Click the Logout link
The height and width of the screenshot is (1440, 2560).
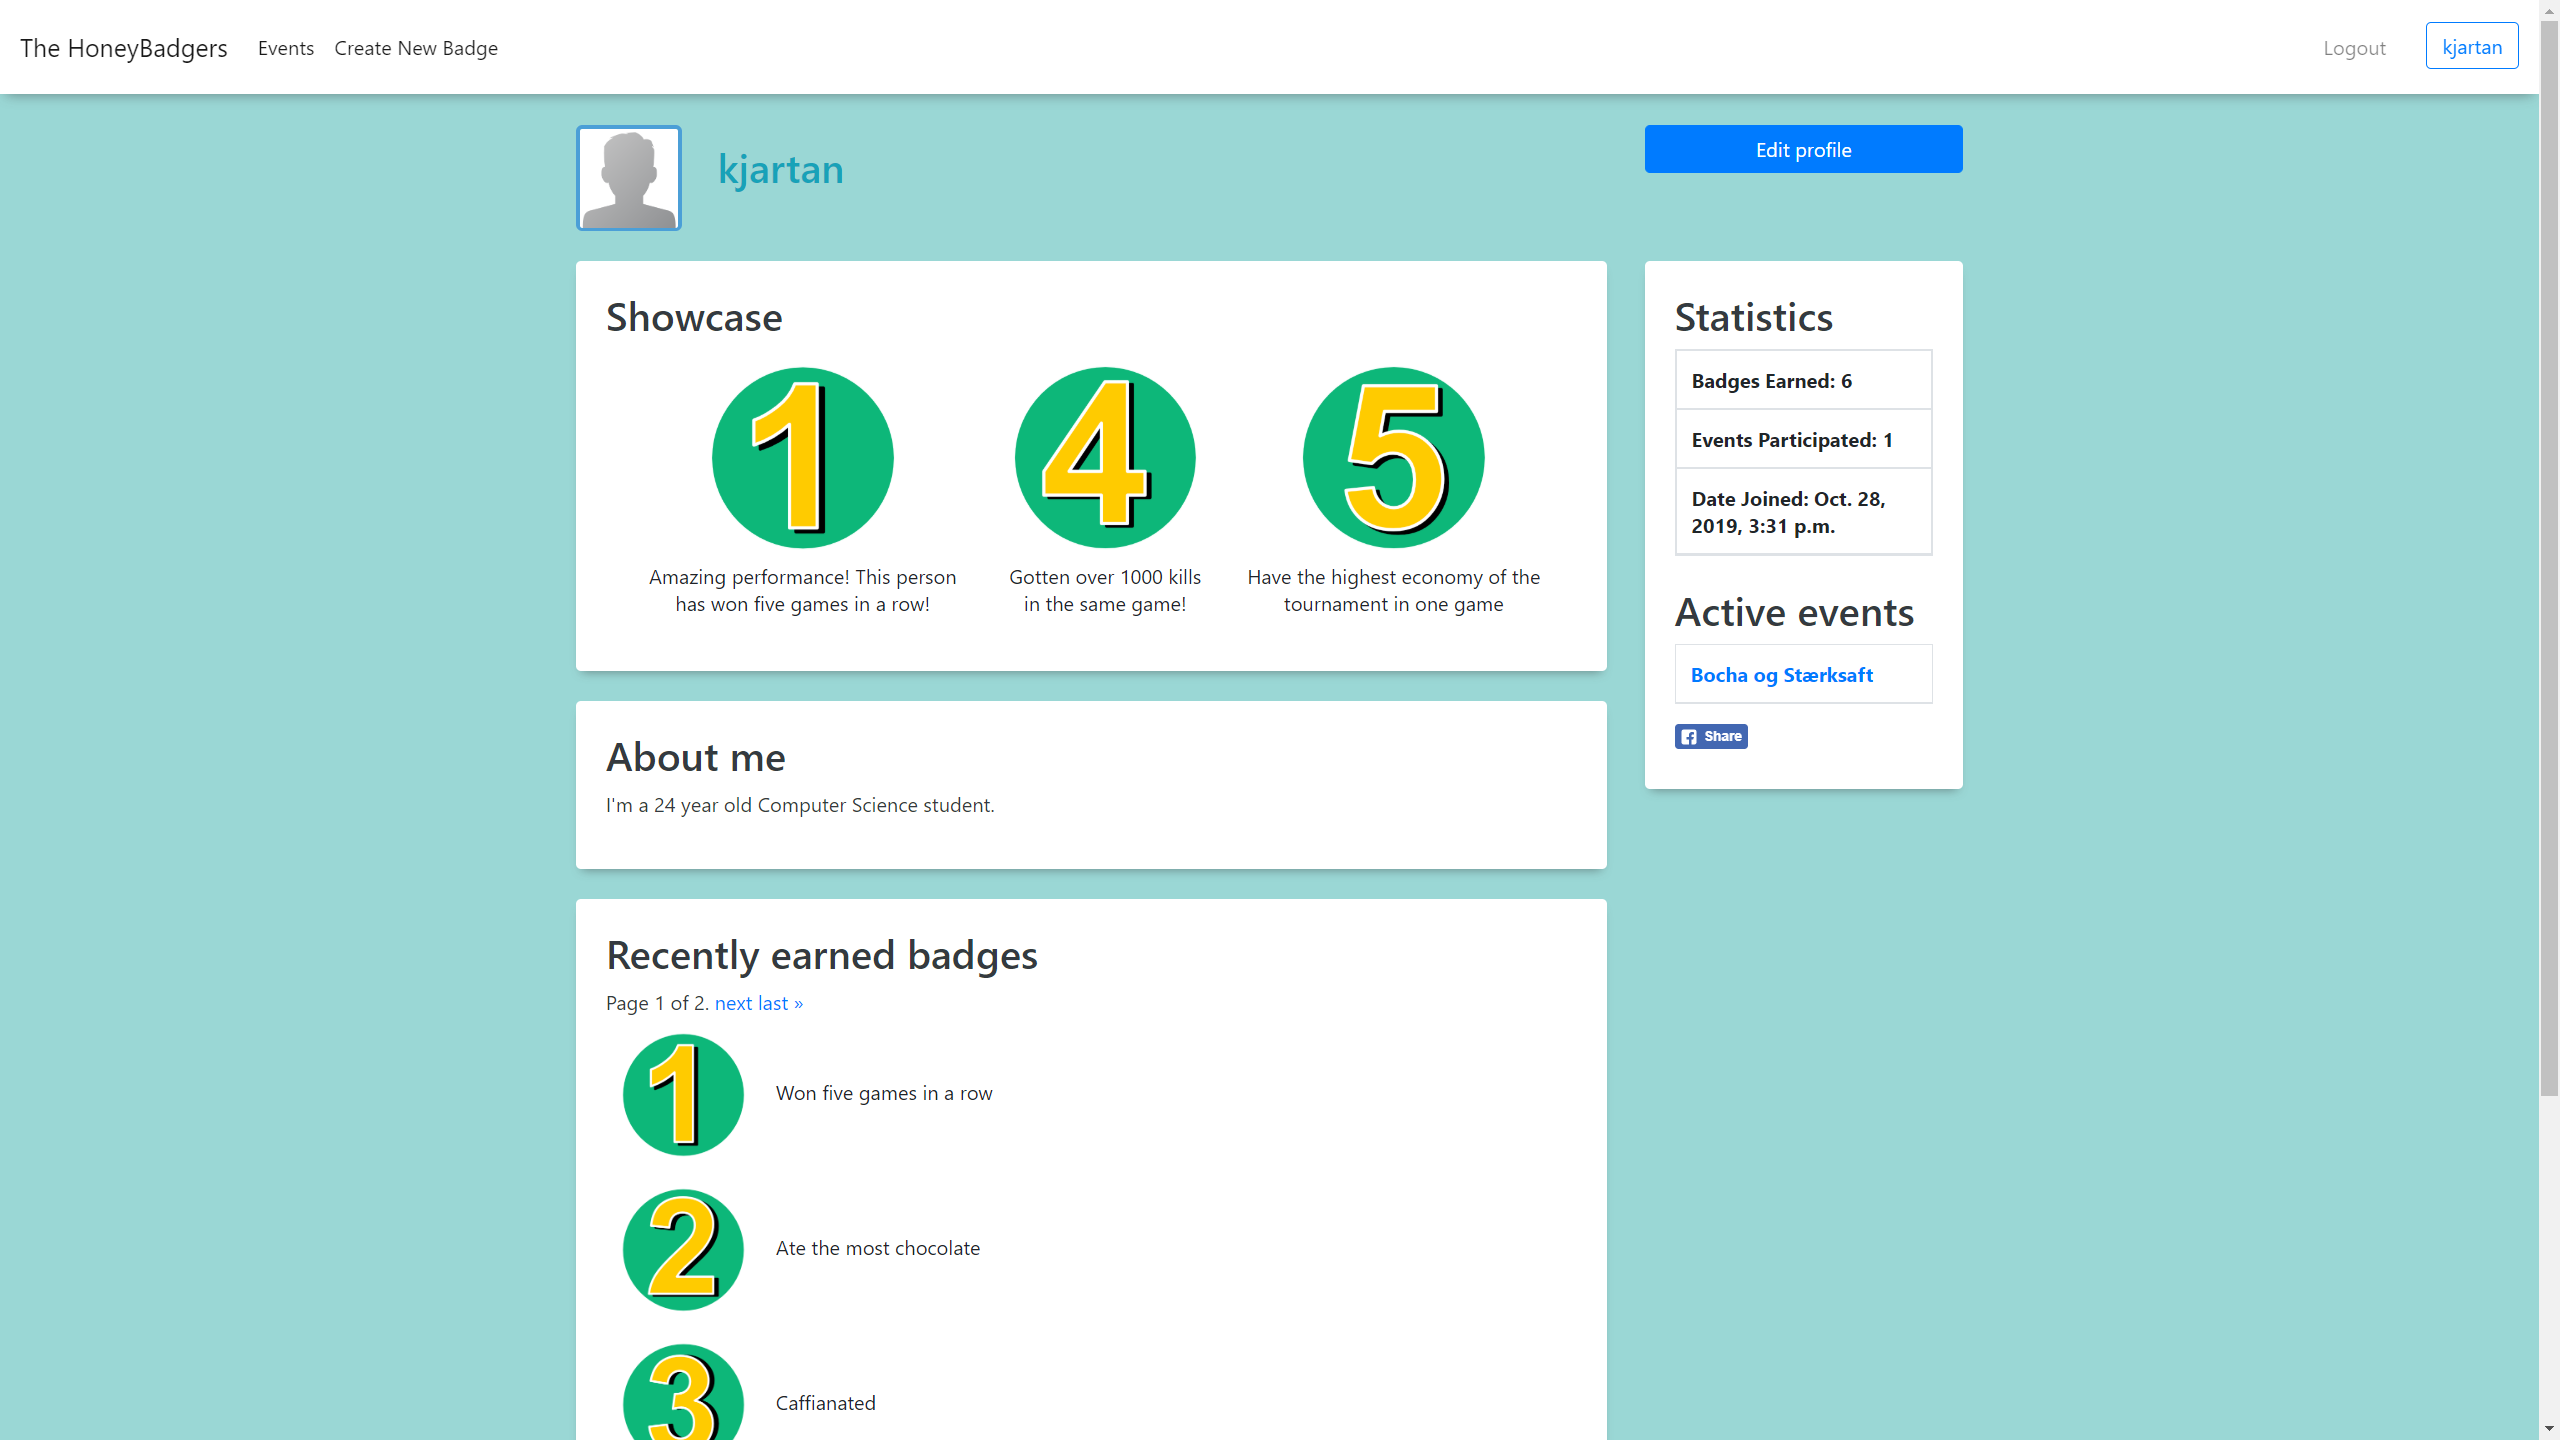coord(2354,48)
